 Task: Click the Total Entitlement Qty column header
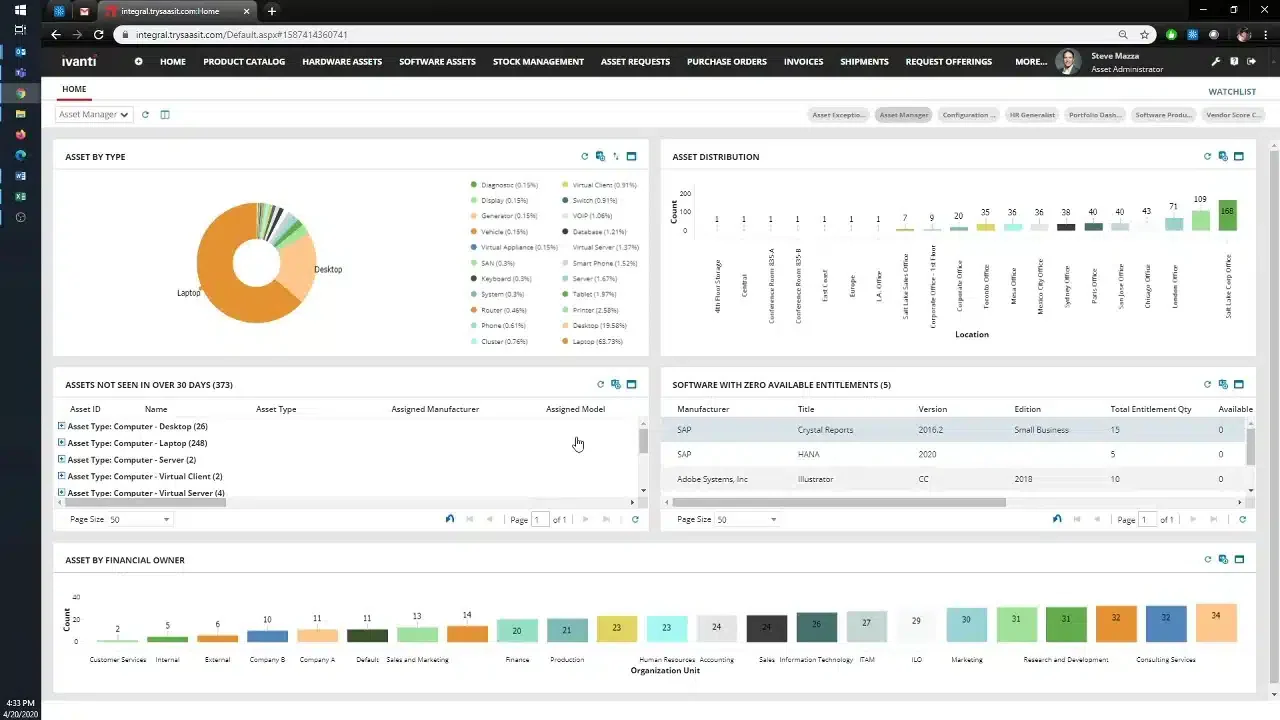point(1151,409)
